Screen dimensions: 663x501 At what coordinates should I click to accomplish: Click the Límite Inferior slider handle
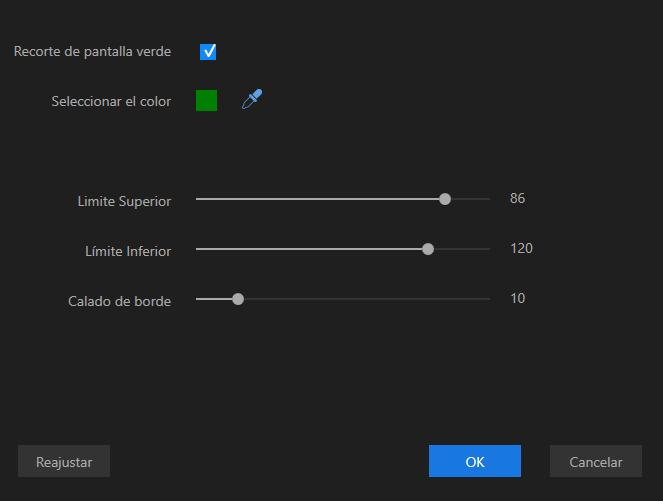428,249
